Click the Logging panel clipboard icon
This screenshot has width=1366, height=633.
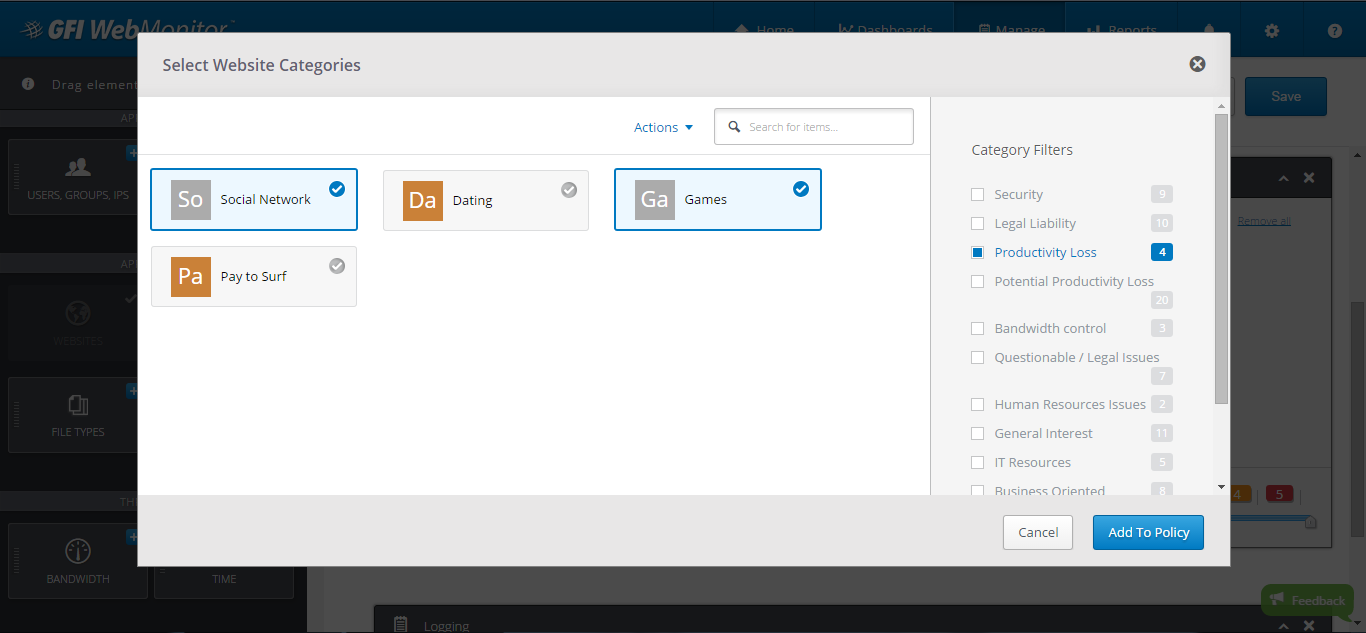401,624
